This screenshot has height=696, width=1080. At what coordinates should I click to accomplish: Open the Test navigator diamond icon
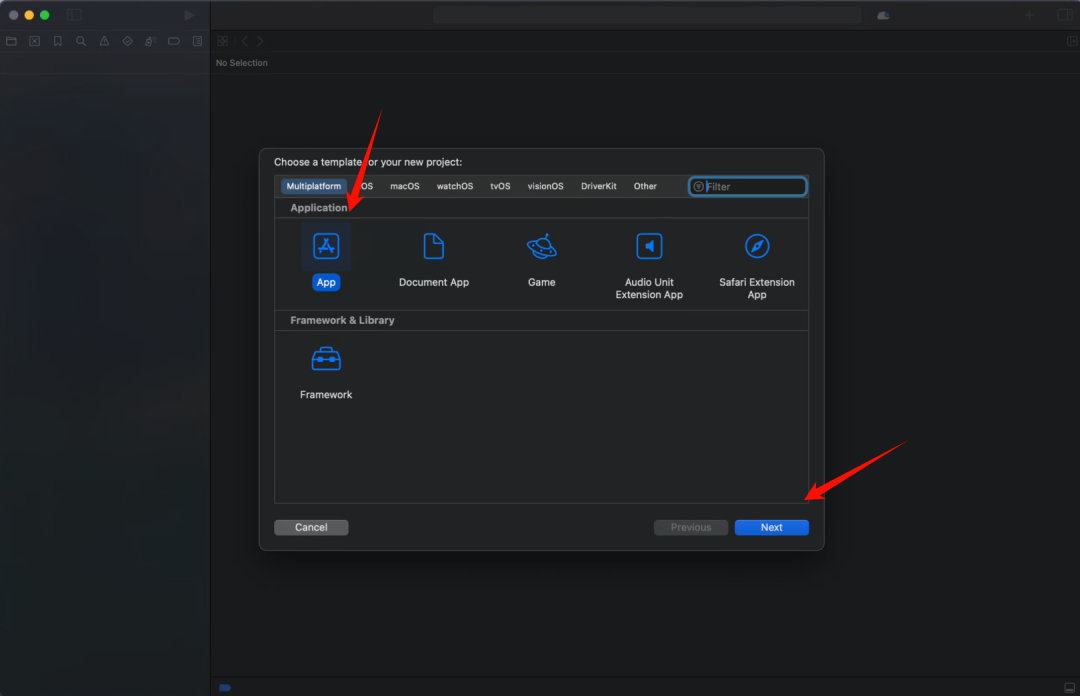[127, 41]
